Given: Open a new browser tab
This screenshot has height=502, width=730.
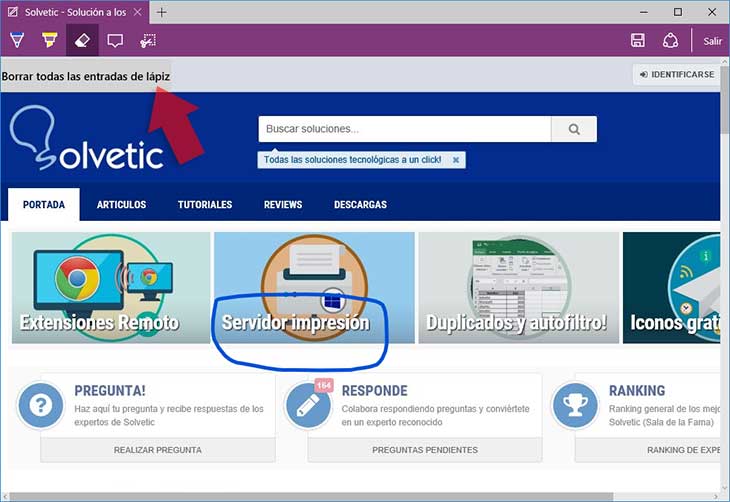Looking at the screenshot, I should point(162,12).
